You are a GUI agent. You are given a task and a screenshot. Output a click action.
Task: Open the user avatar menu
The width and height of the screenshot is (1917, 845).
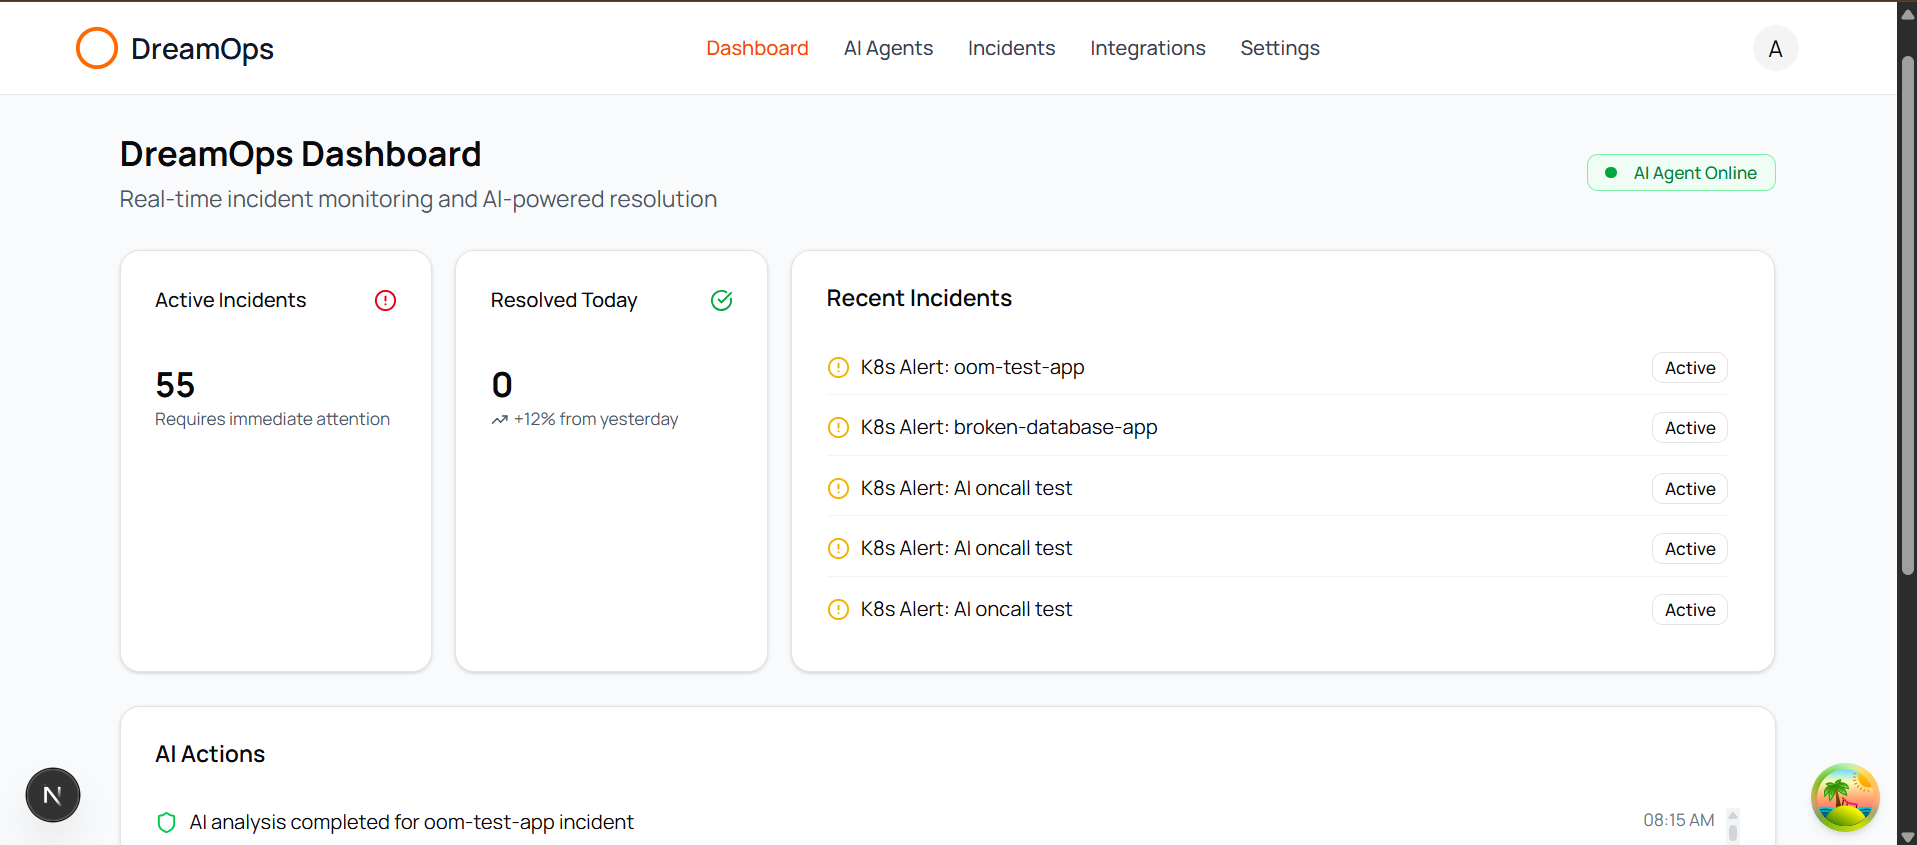[x=1775, y=49]
